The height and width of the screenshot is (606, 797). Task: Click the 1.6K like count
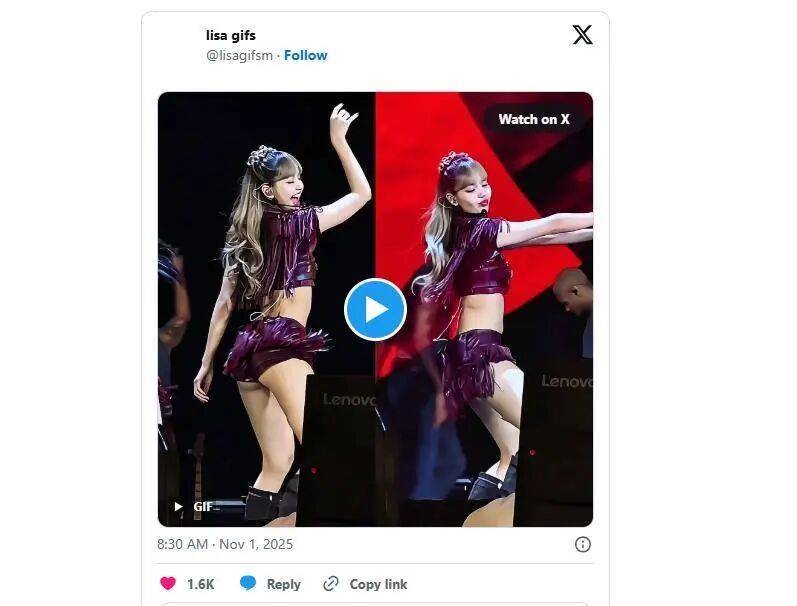click(200, 584)
